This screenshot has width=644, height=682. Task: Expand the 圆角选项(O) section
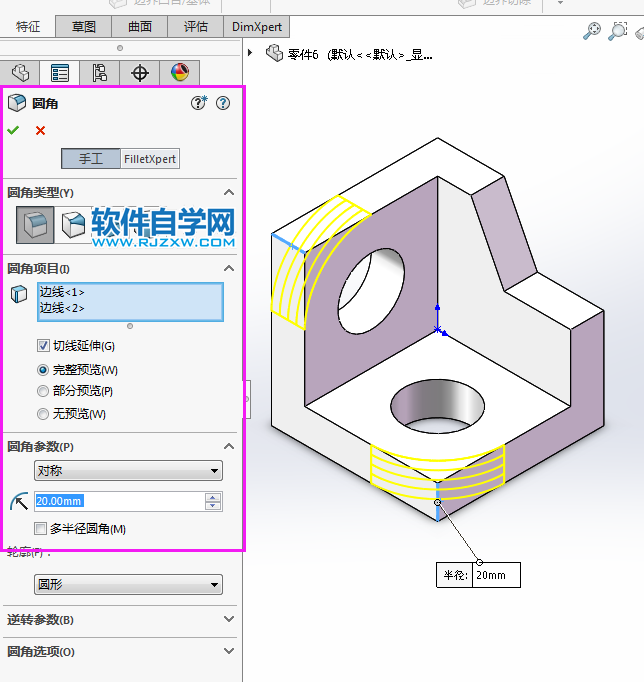pos(229,651)
